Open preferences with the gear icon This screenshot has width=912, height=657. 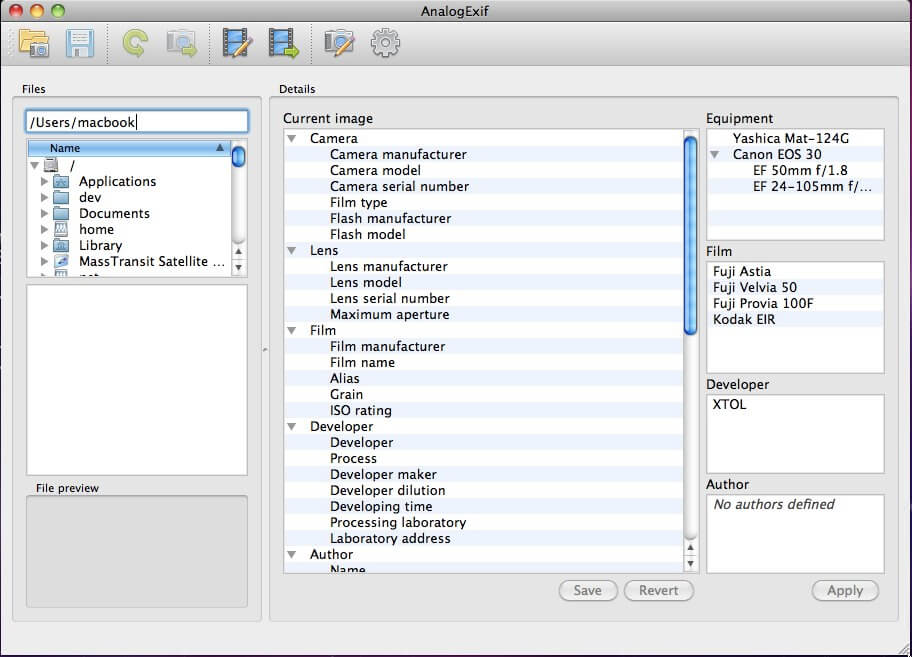coord(385,43)
